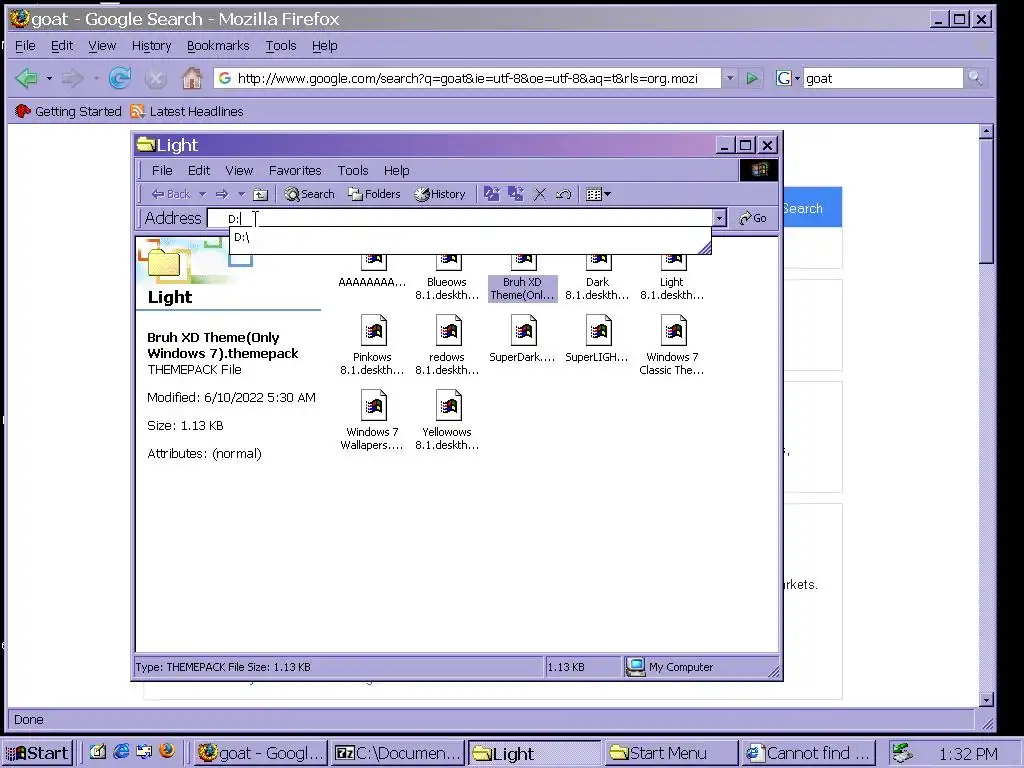Open the Help menu in Light window

396,170
